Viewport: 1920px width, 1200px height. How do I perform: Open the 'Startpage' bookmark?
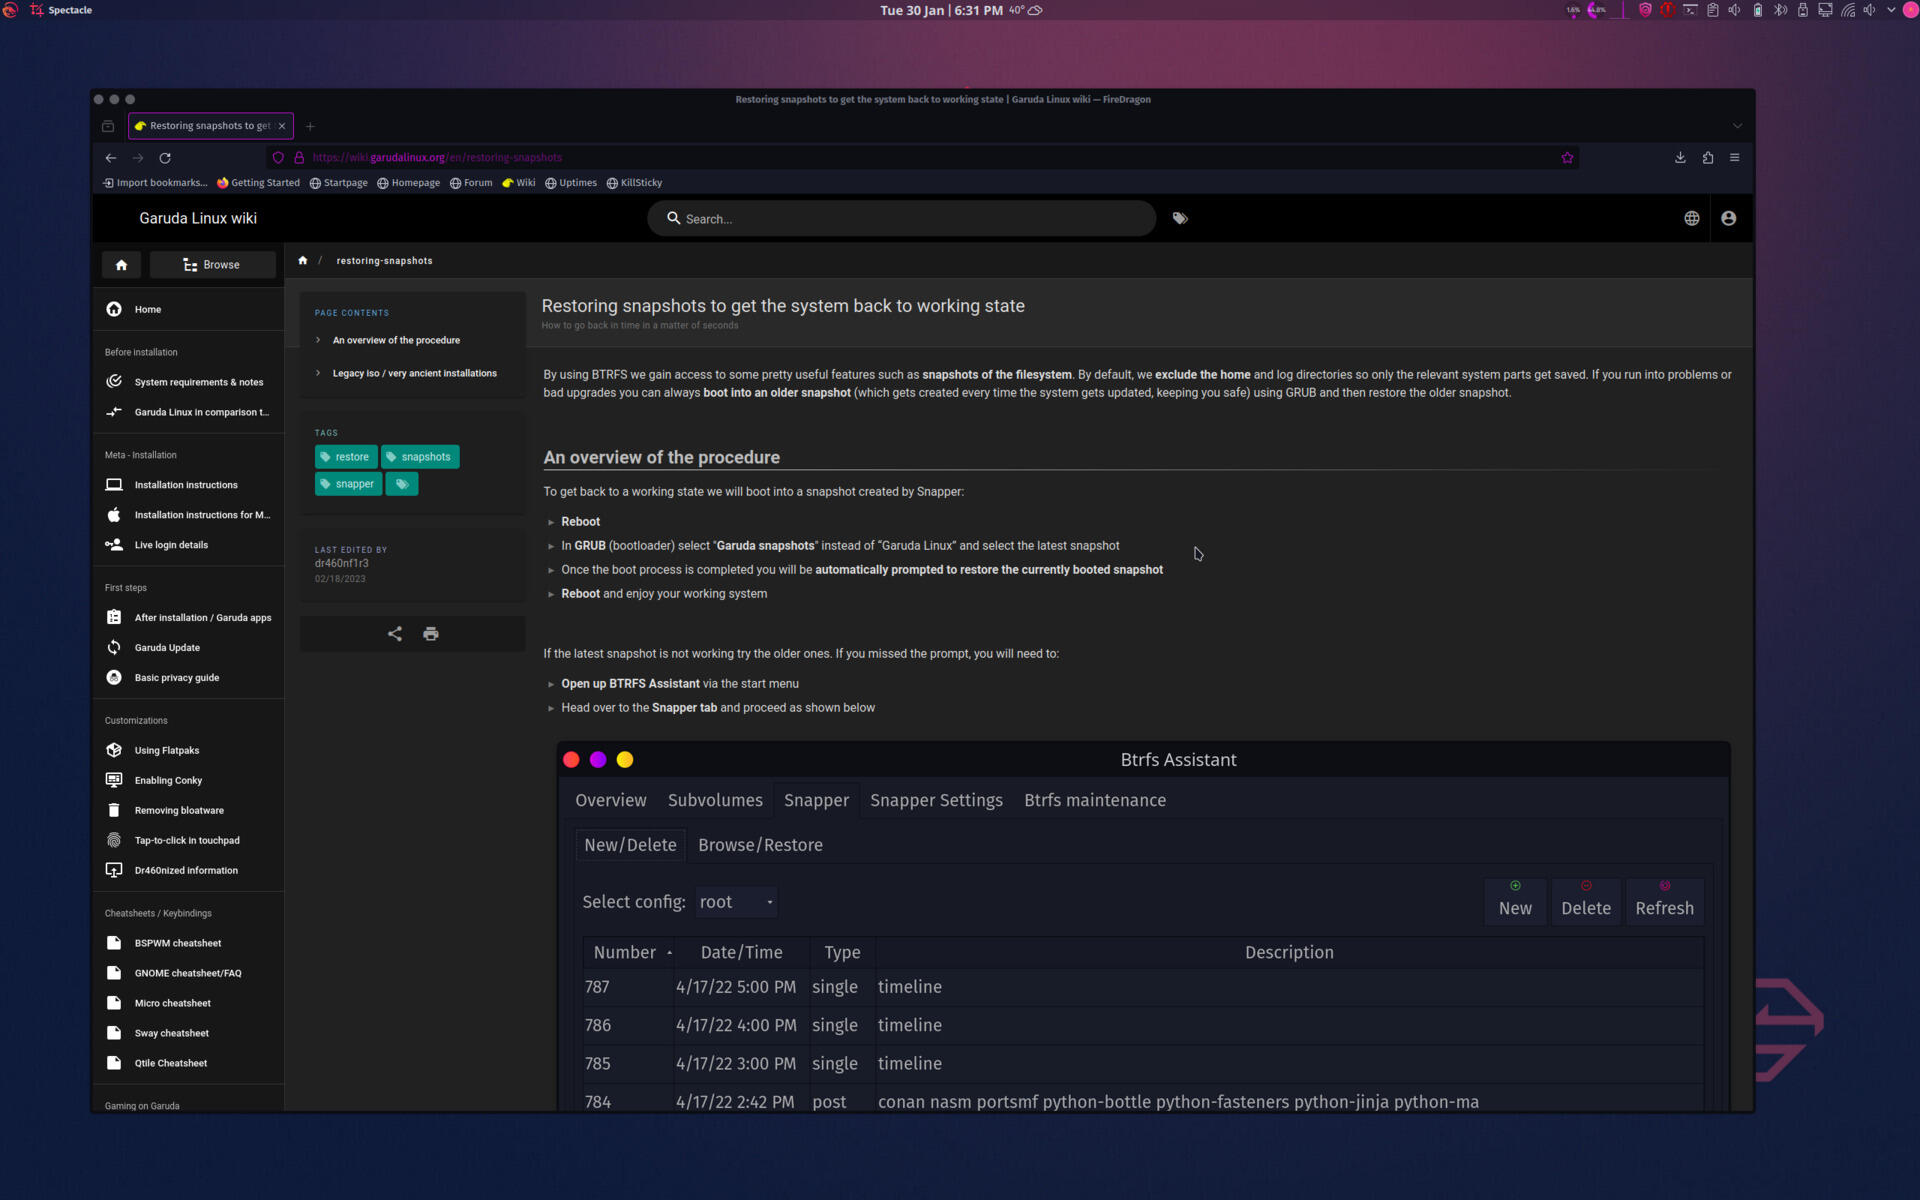(x=339, y=183)
